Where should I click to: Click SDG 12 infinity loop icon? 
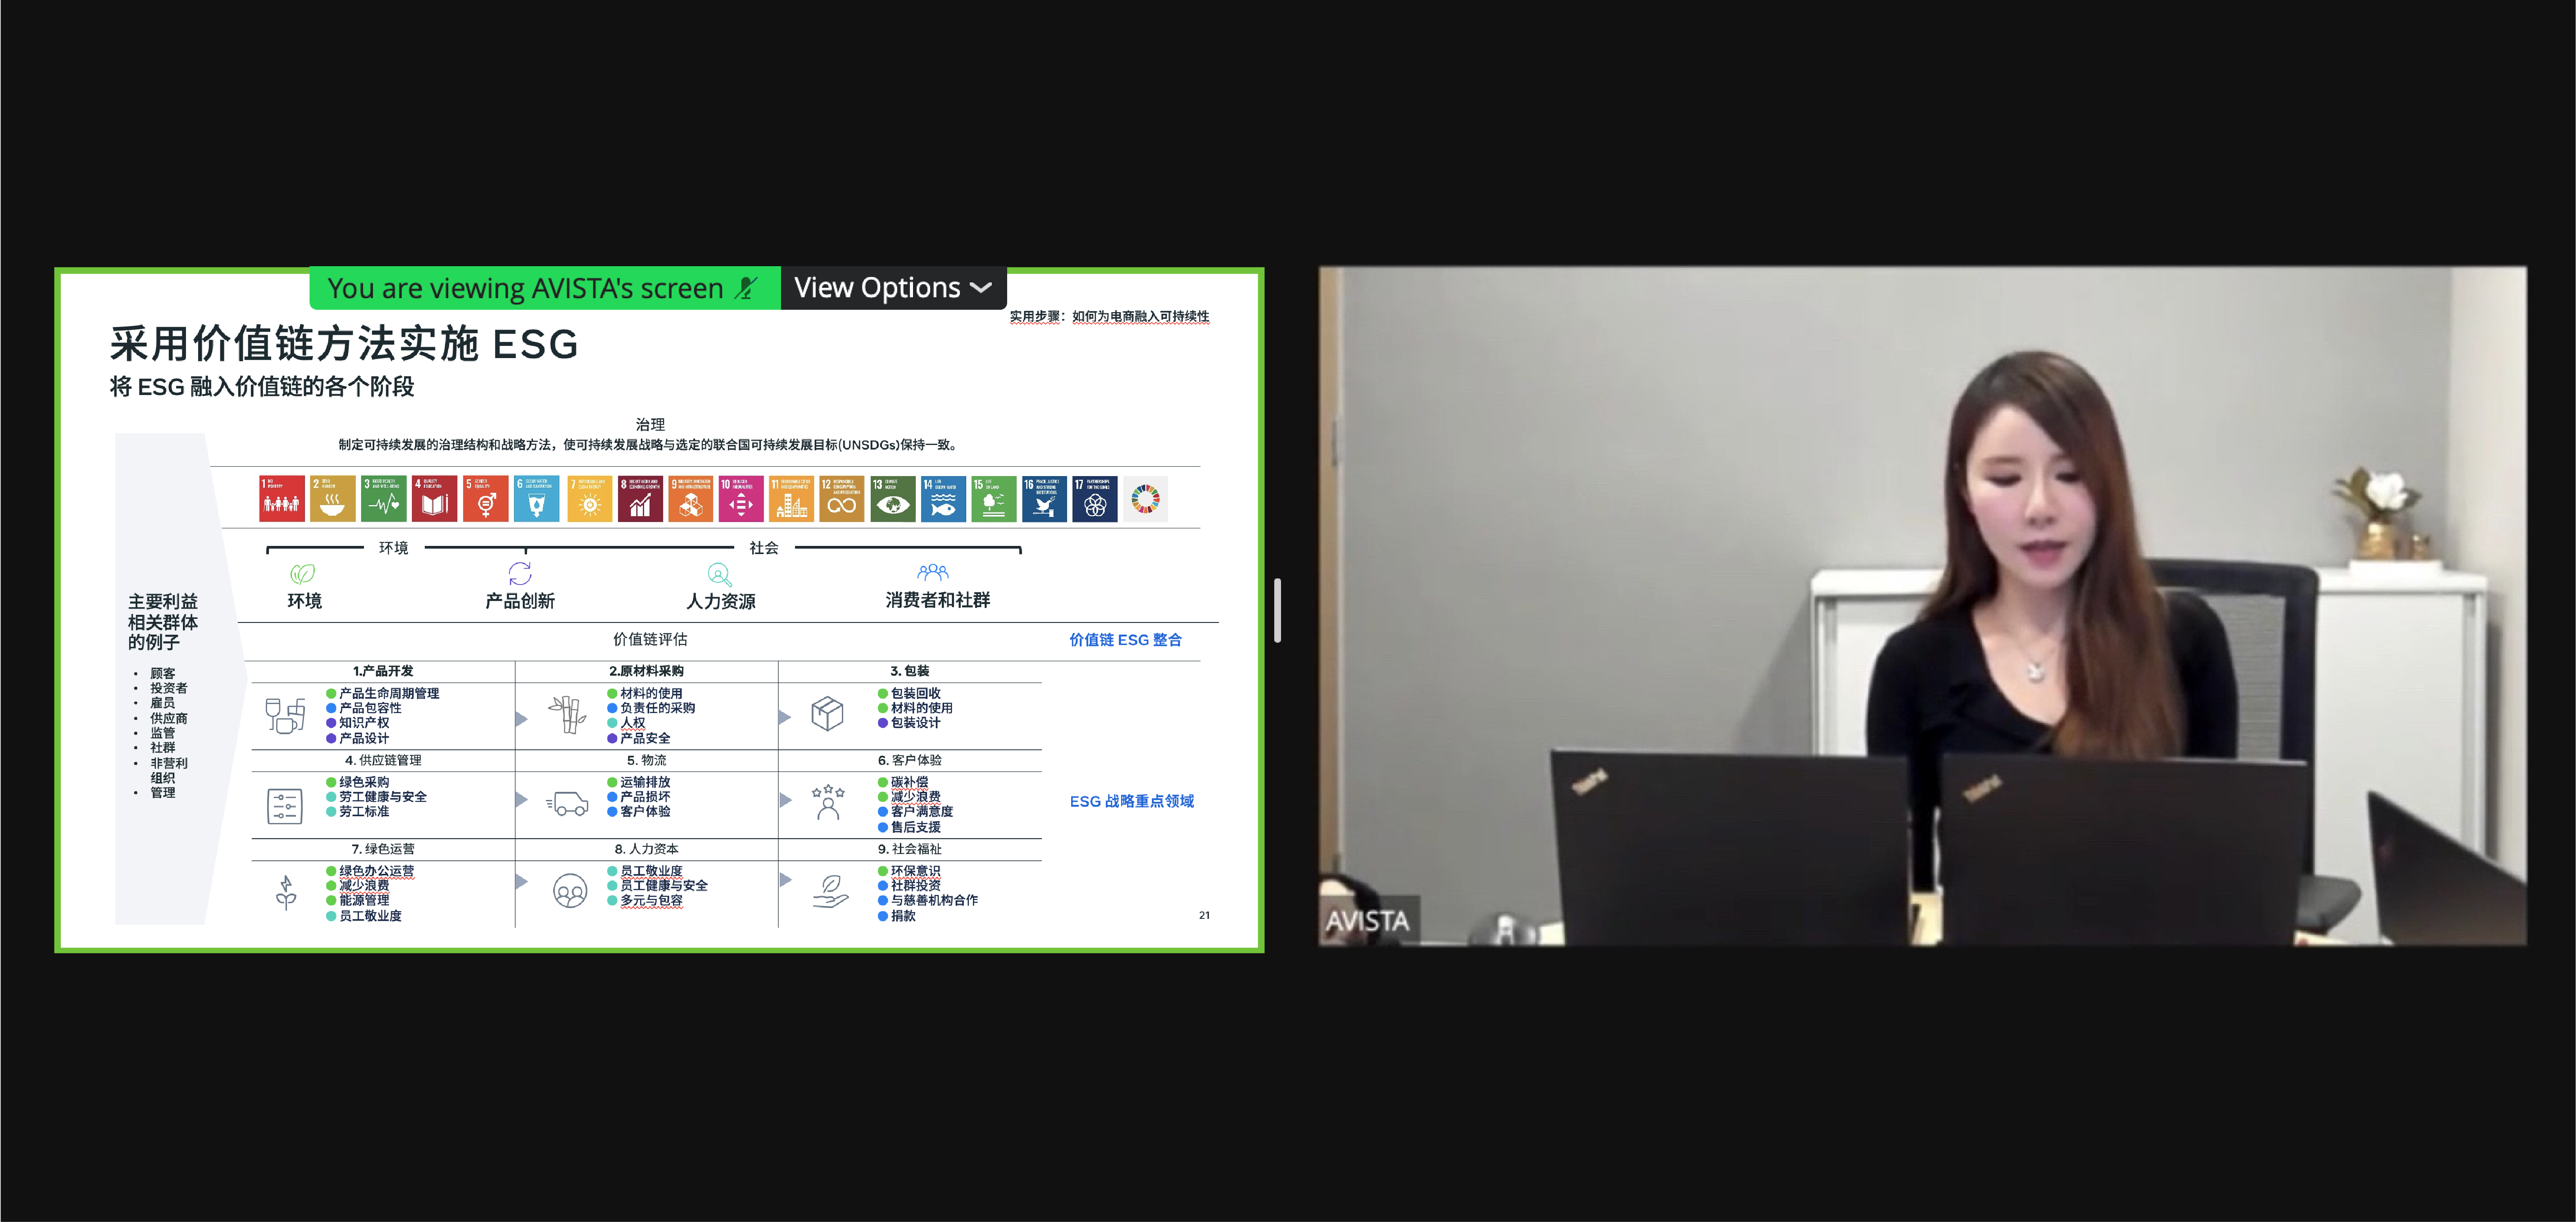[x=841, y=498]
